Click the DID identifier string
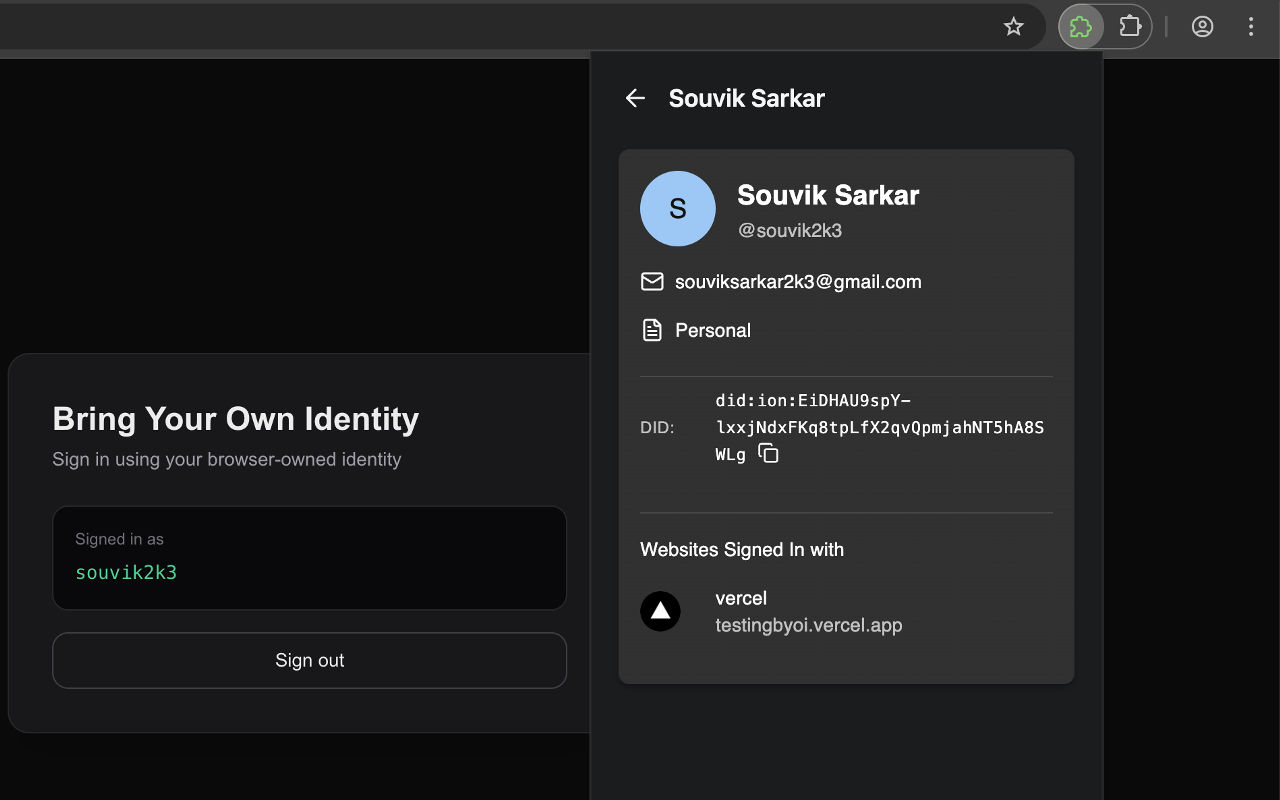Viewport: 1280px width, 800px height. pyautogui.click(x=878, y=427)
